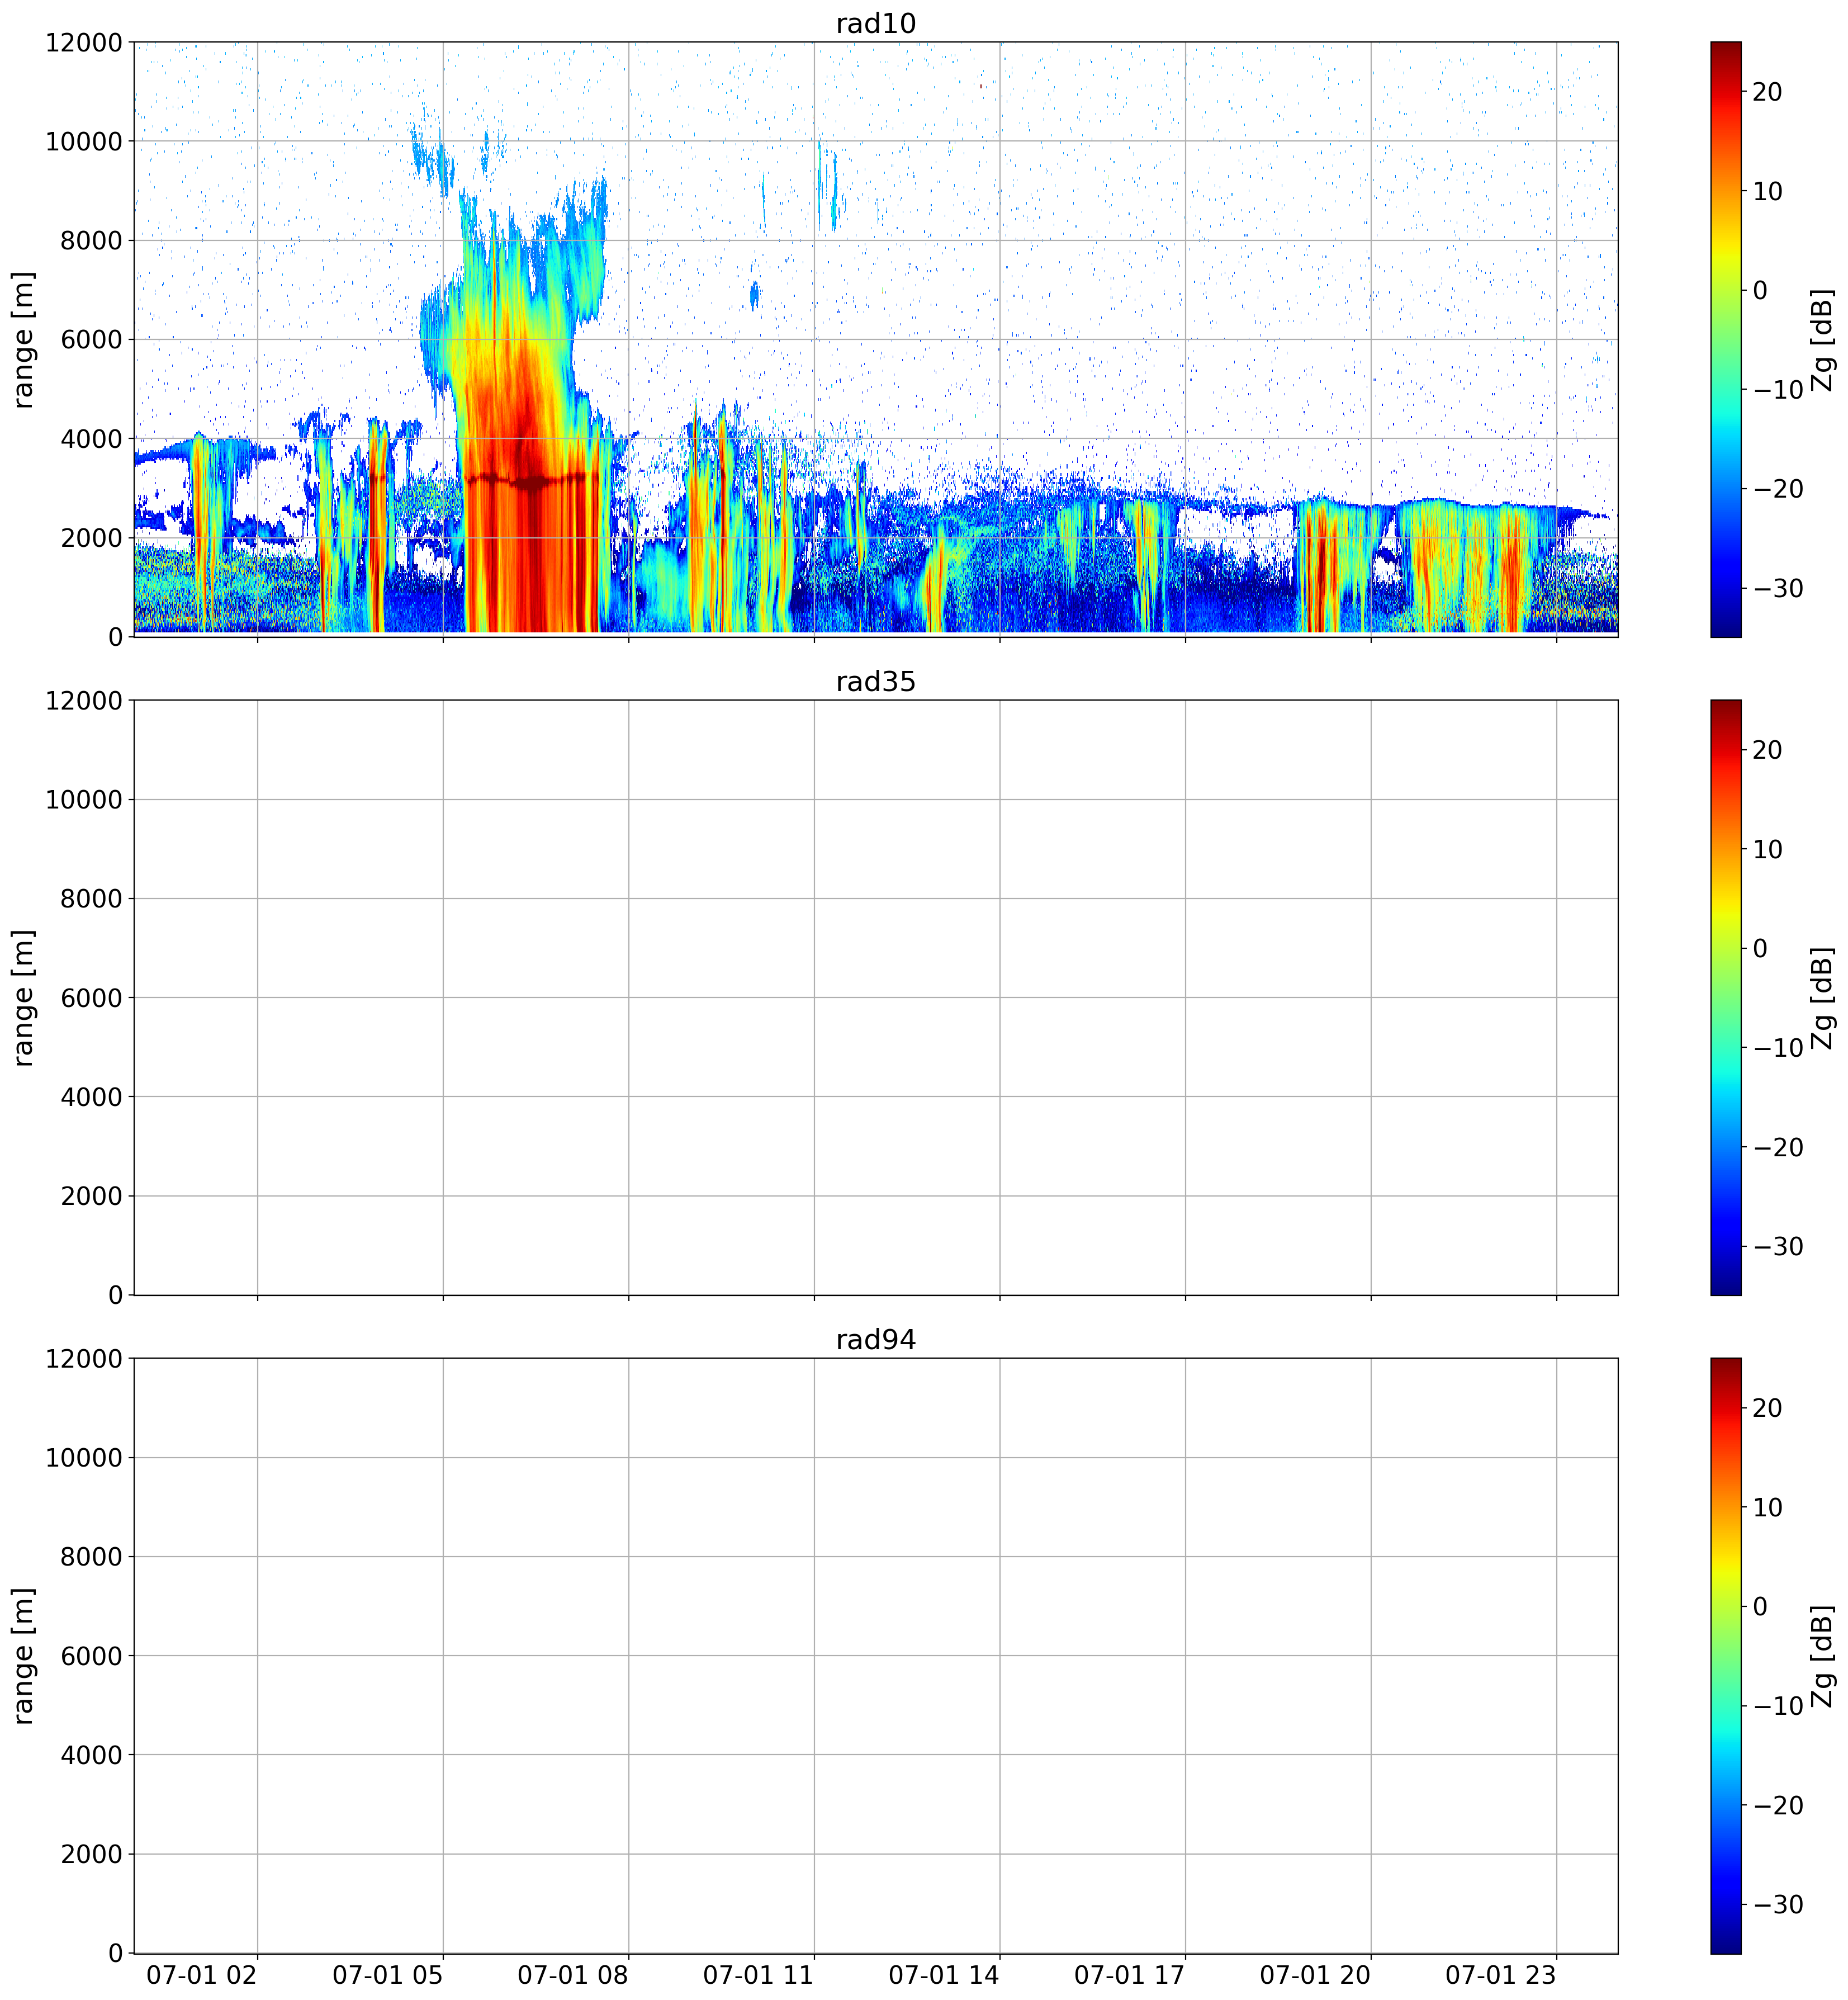Click the "2000" range tick on rad94 plot
This screenshot has height=2000, width=1848.
click(x=92, y=1854)
